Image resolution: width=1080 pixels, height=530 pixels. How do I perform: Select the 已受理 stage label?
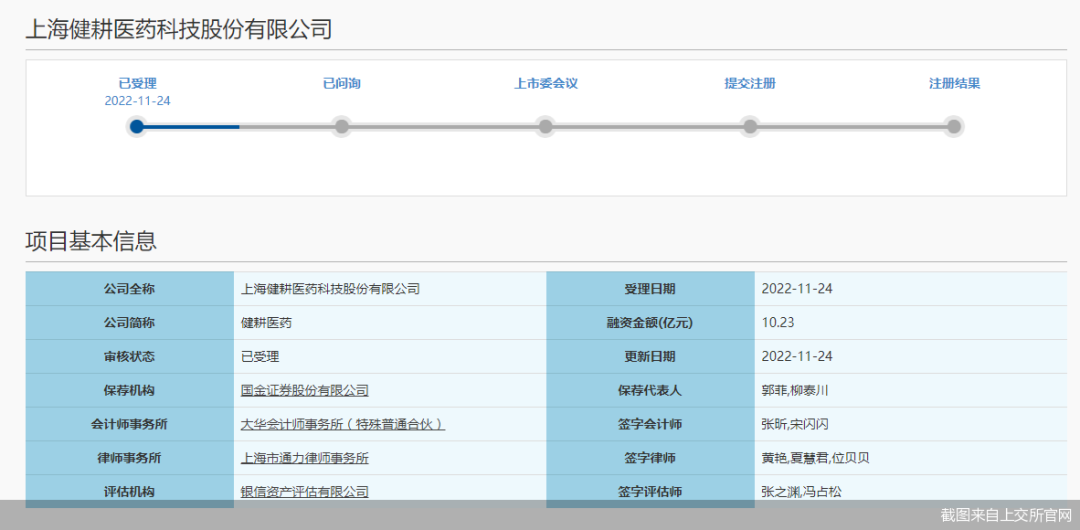click(x=137, y=83)
